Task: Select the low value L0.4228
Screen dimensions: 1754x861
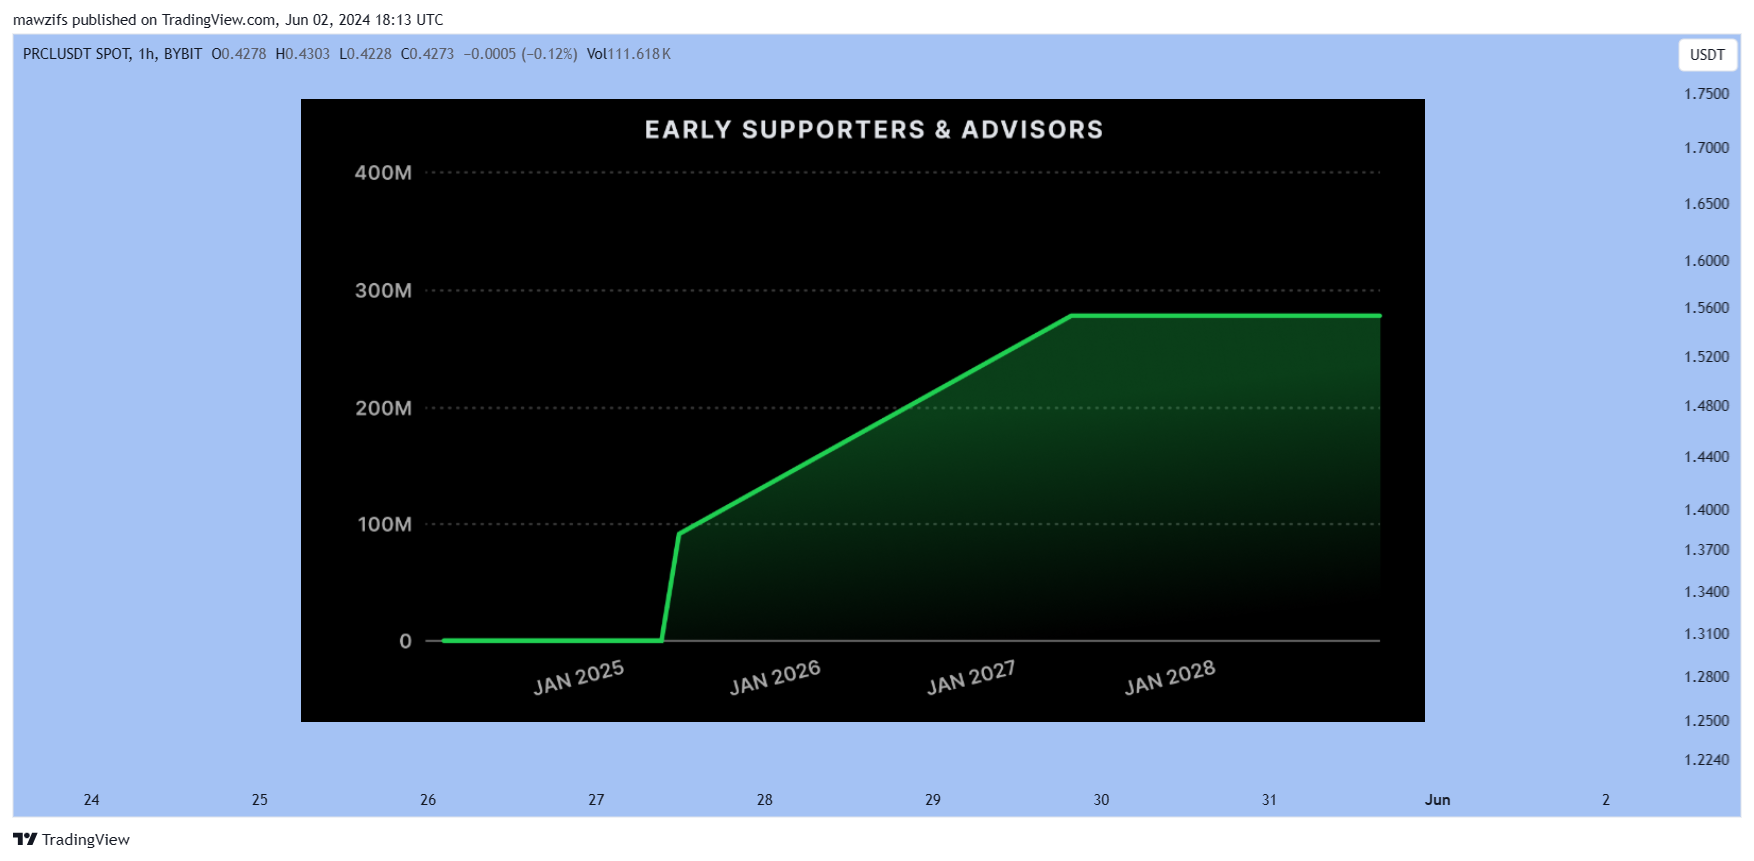Action: (x=366, y=54)
